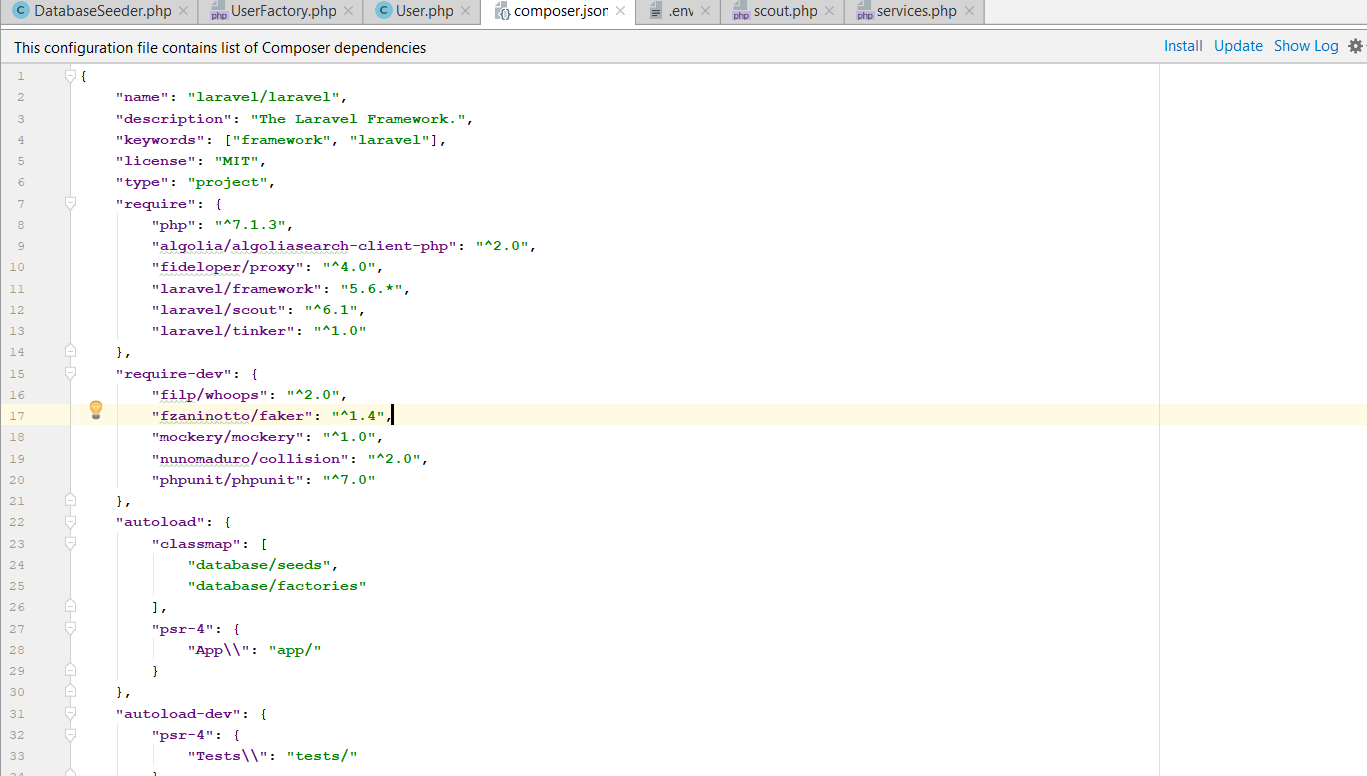Click the "laravel/scout" package name
The width and height of the screenshot is (1367, 776).
pyautogui.click(x=219, y=310)
